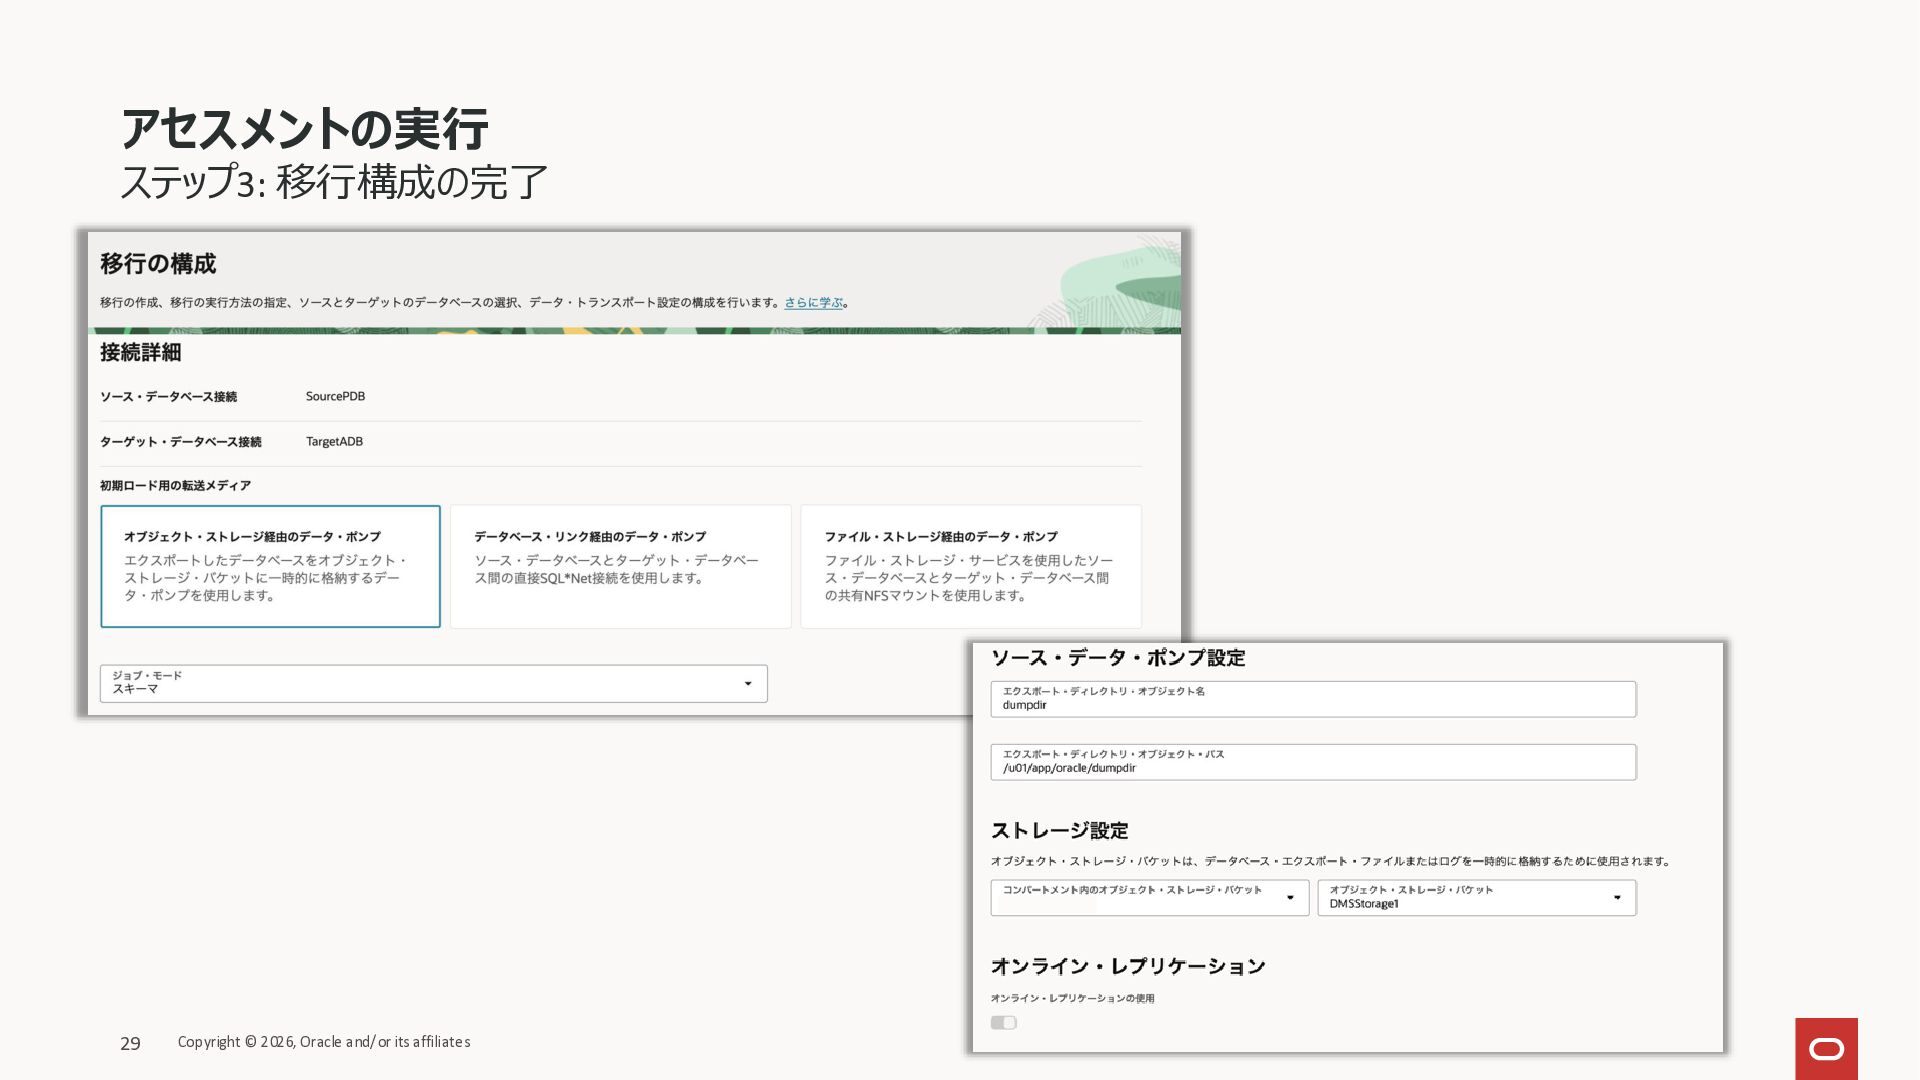Click the SourcePDB connection value
Screen dimensions: 1920x1080
[335, 396]
